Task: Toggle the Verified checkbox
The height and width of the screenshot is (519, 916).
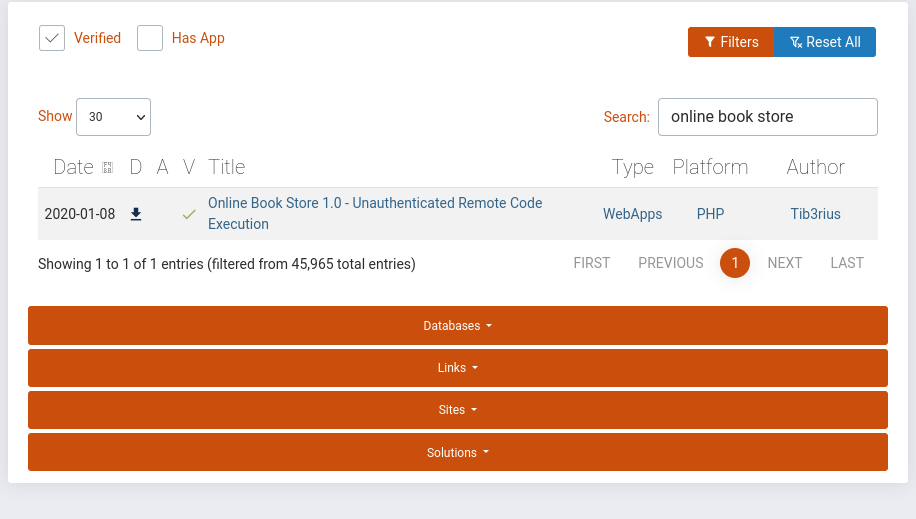Action: click(x=52, y=38)
